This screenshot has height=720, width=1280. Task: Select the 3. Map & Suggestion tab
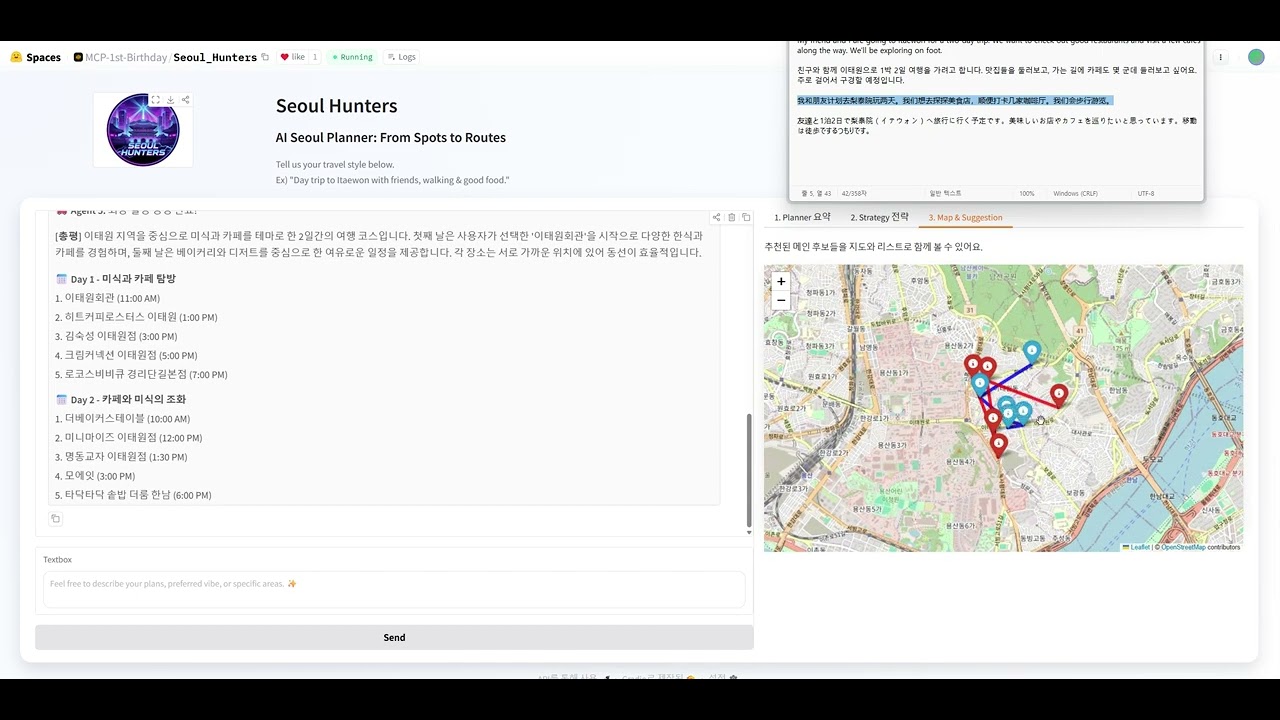click(x=965, y=217)
